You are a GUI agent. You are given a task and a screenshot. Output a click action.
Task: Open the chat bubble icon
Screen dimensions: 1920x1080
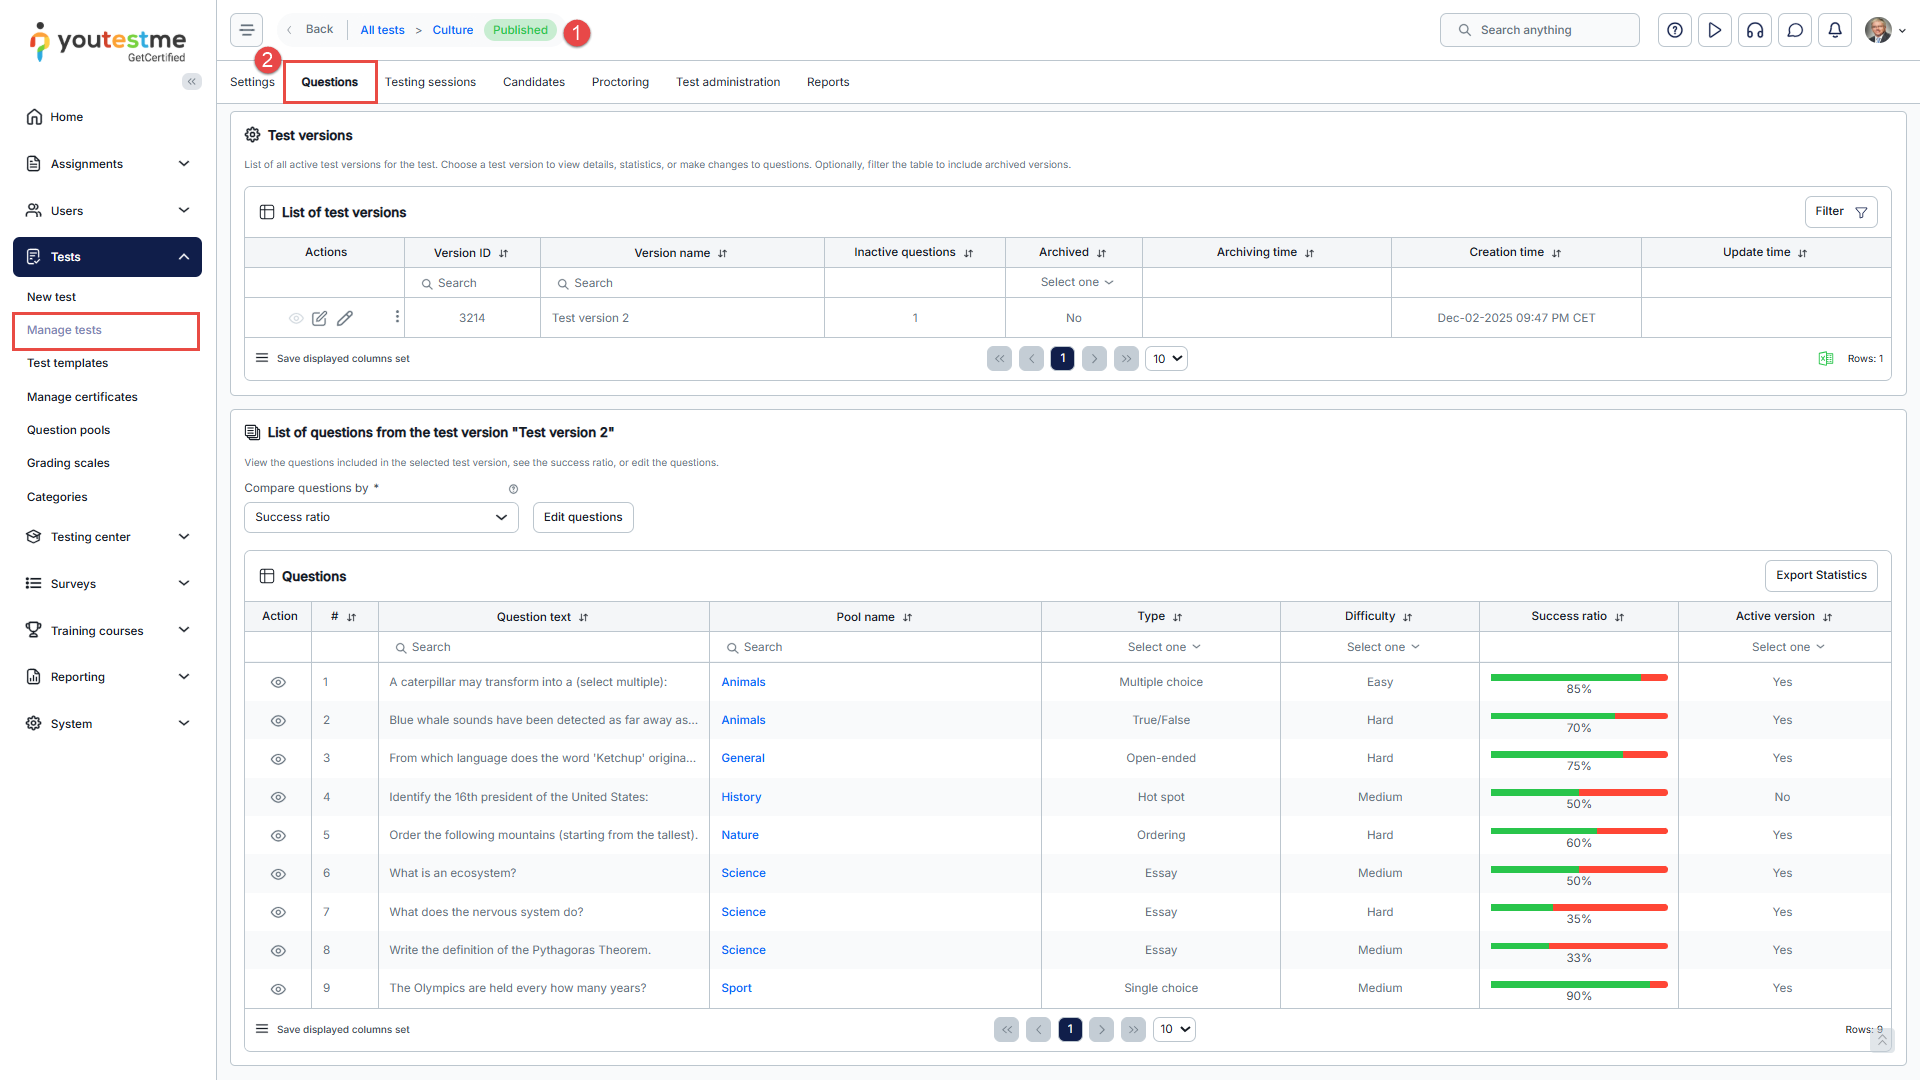1795,30
